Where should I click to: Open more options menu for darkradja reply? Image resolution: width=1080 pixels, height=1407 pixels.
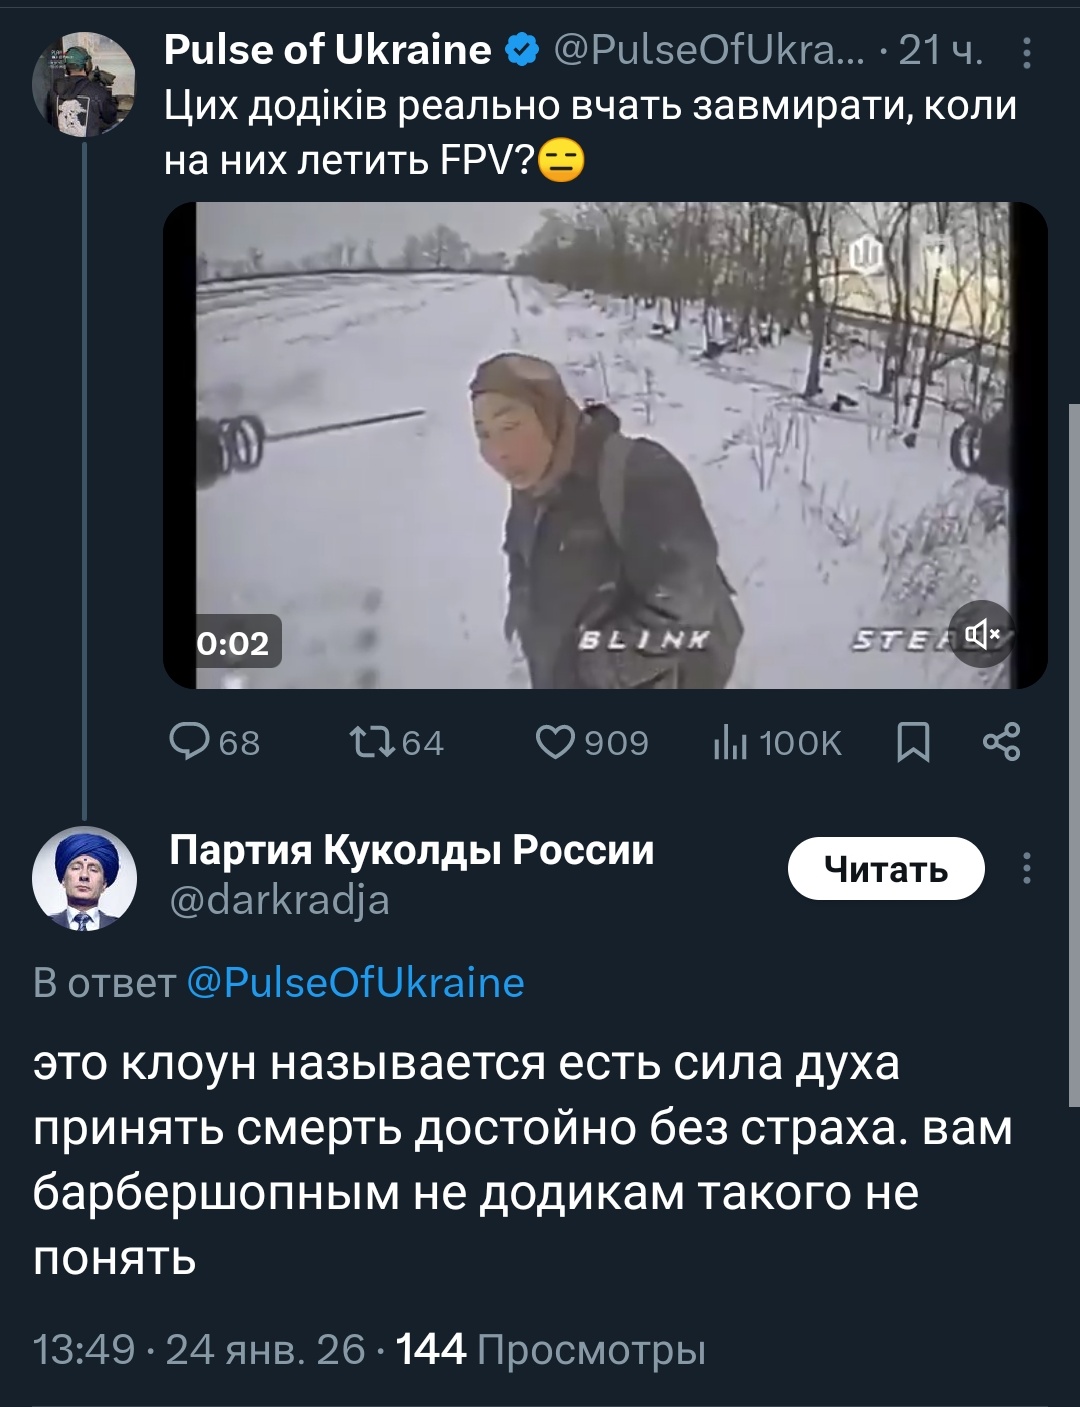(1027, 868)
